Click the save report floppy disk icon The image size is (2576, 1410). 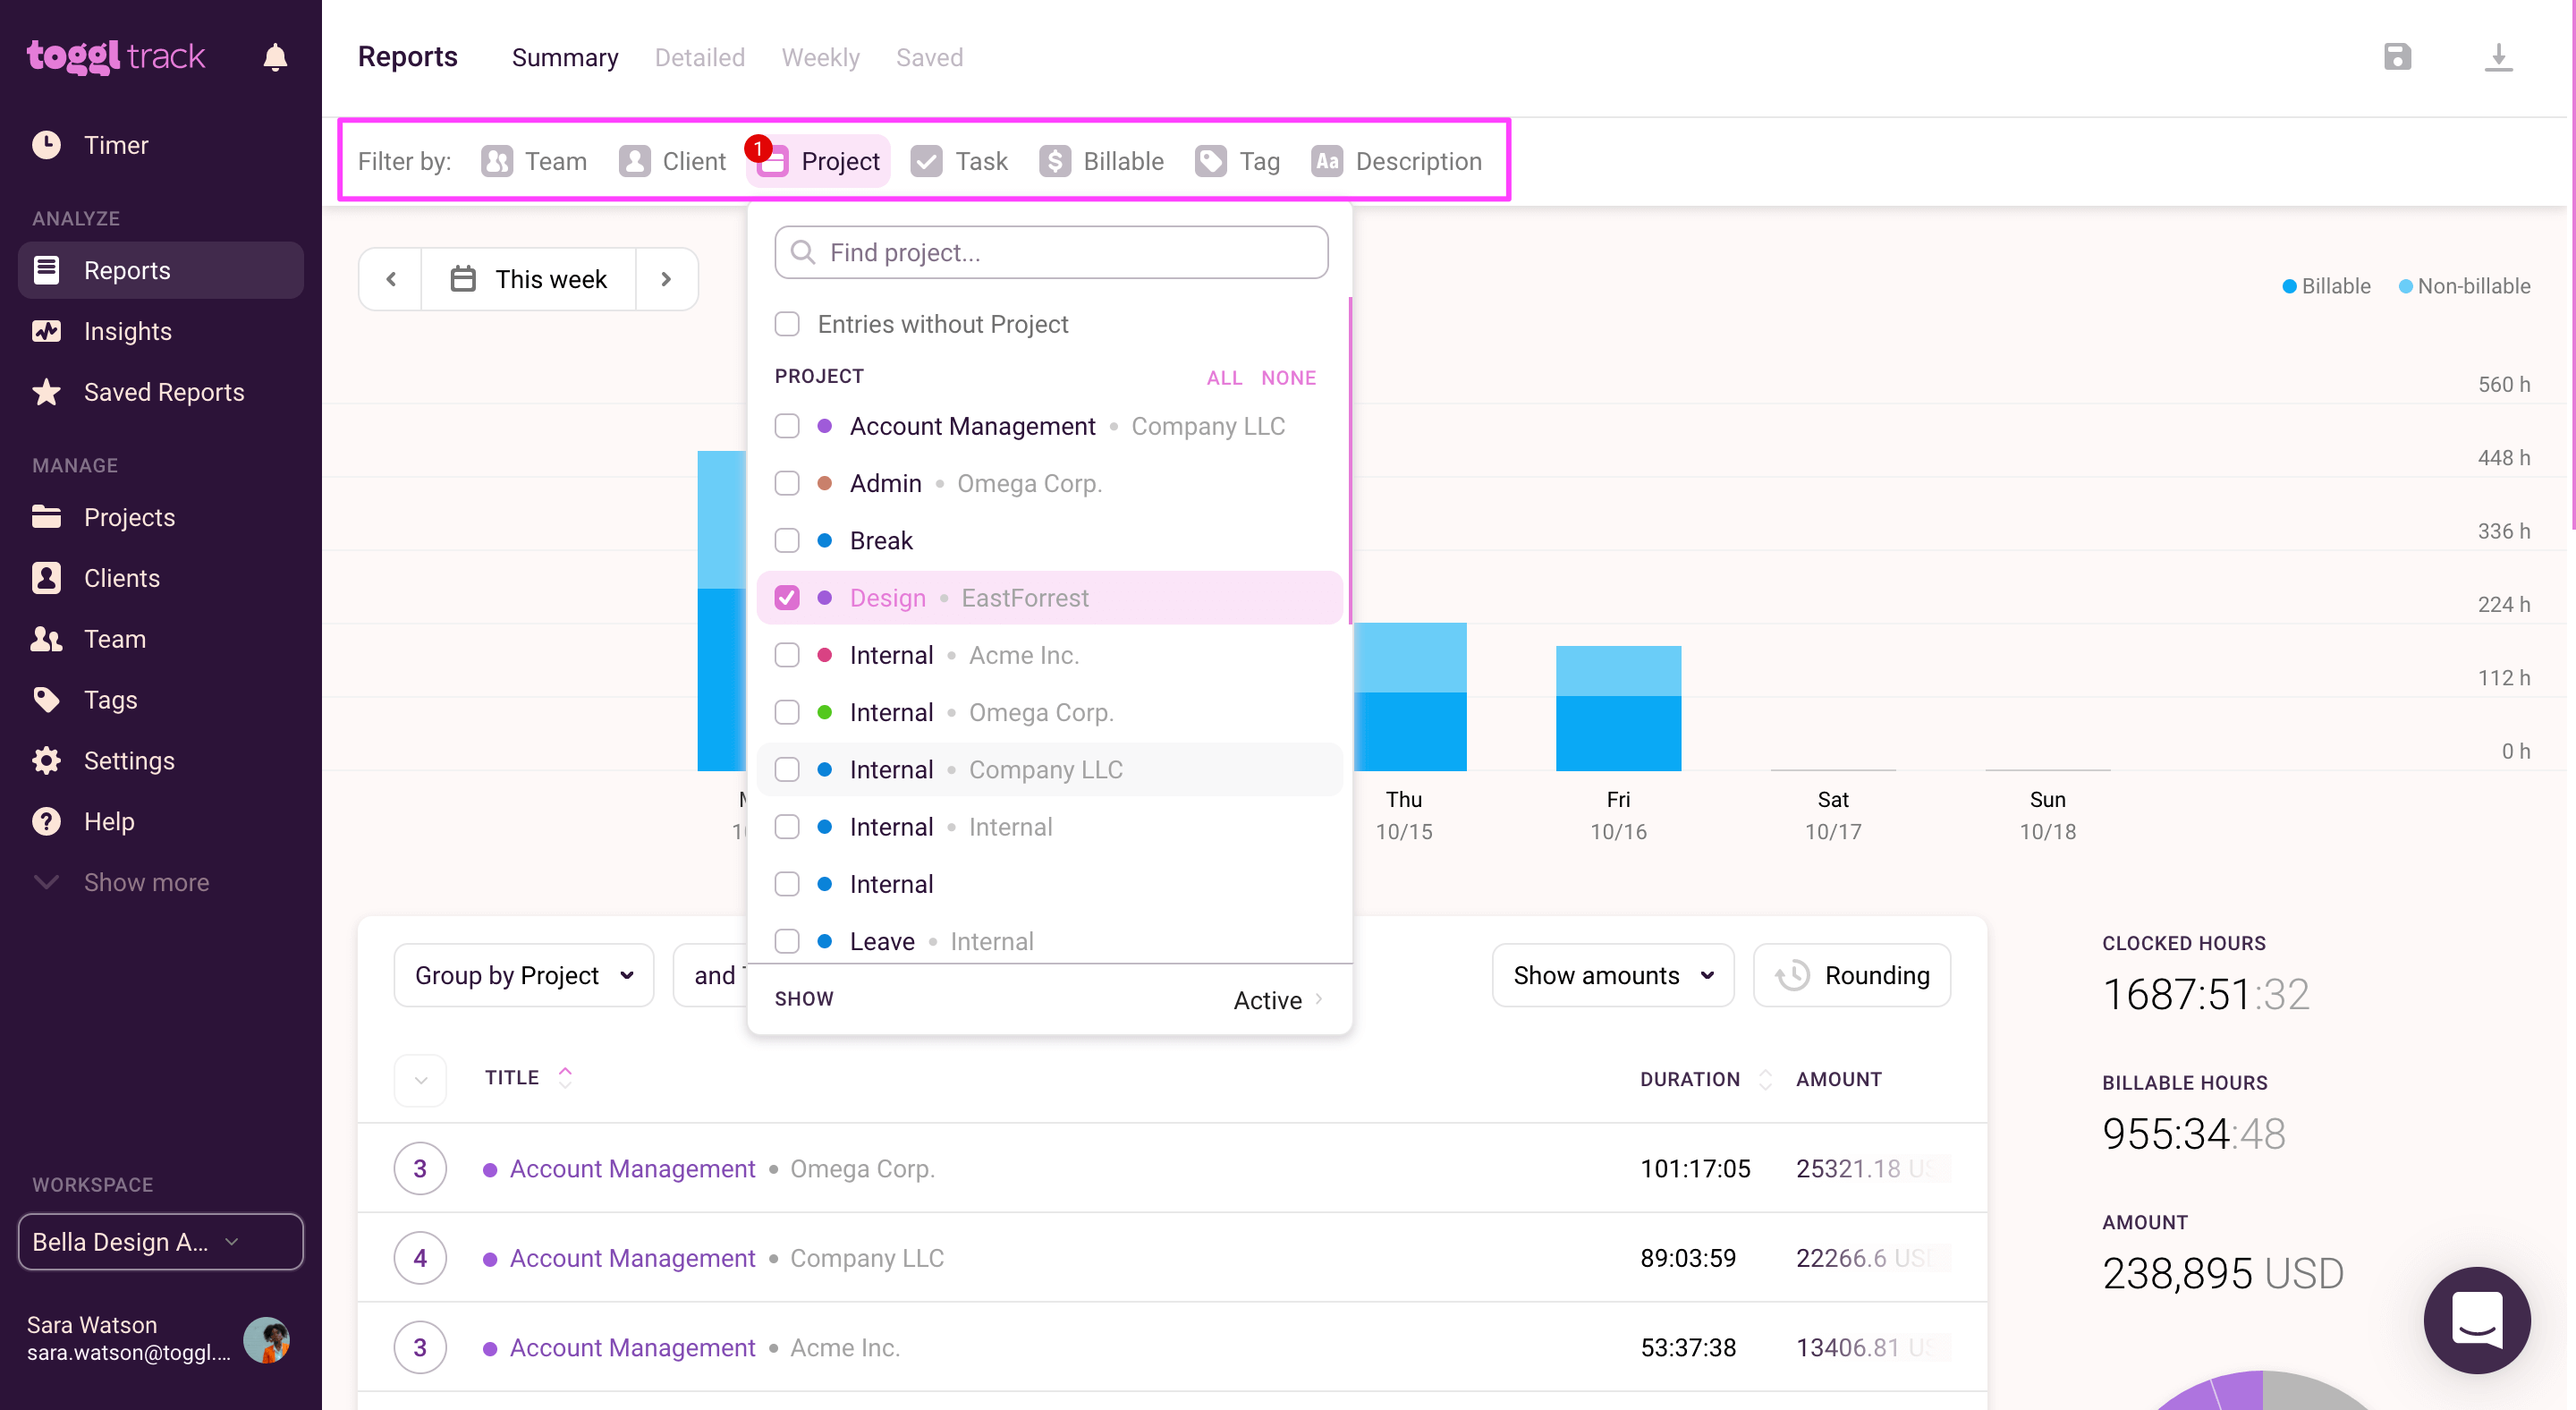coord(2397,57)
